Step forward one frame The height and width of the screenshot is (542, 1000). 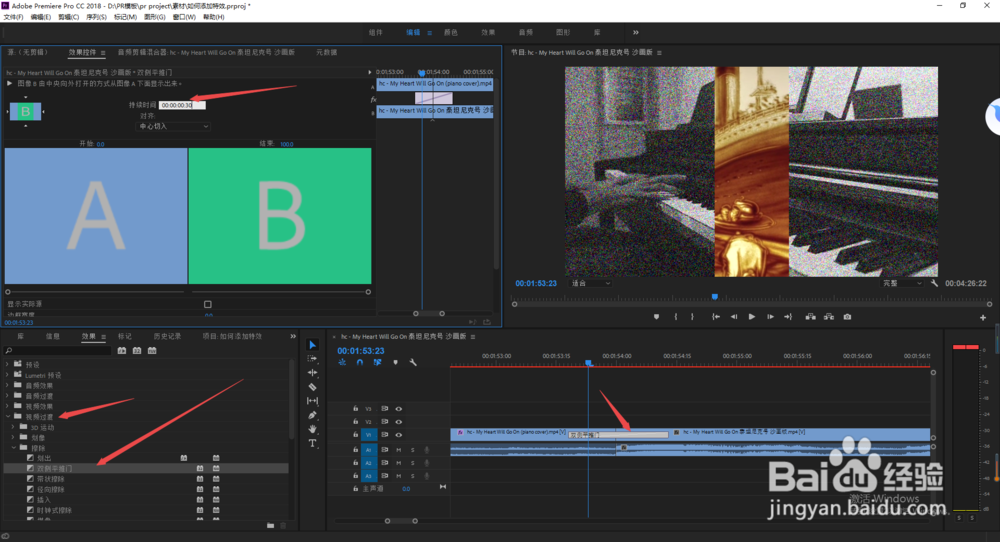[770, 317]
